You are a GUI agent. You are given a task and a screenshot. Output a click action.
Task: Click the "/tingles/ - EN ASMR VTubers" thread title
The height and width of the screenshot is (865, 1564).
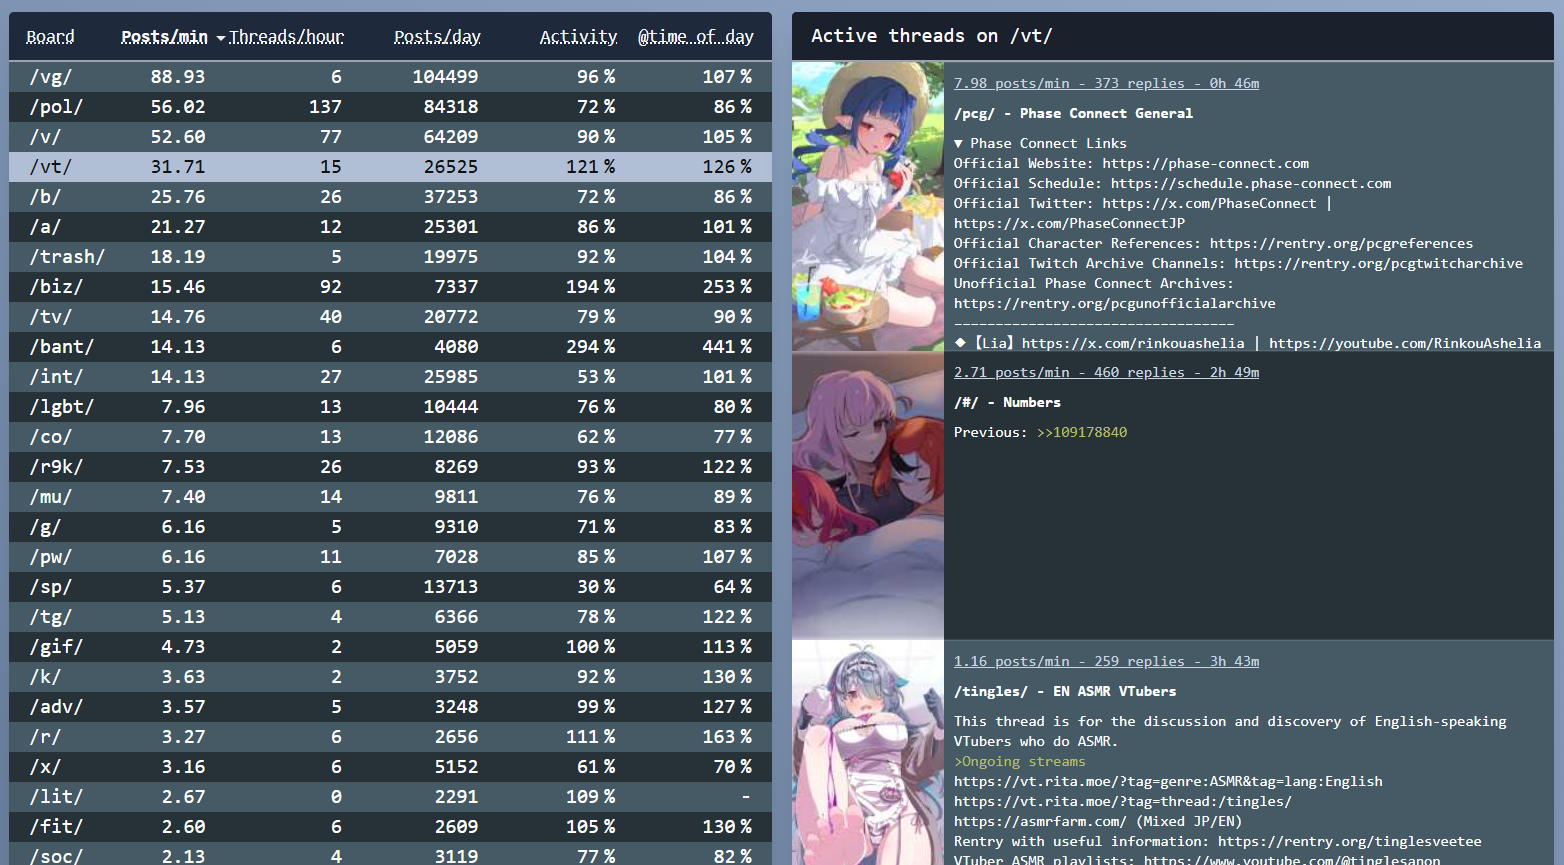pos(1065,691)
